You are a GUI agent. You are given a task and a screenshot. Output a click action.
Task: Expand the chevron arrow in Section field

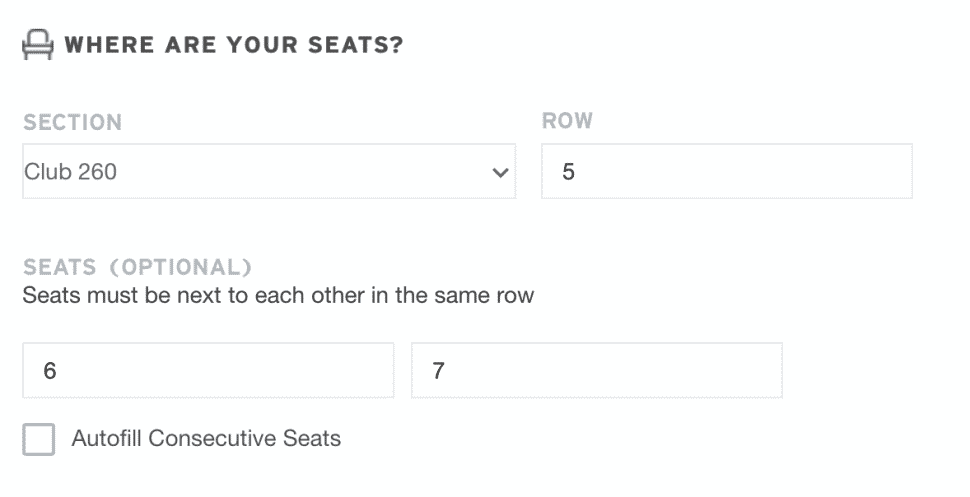tap(500, 173)
